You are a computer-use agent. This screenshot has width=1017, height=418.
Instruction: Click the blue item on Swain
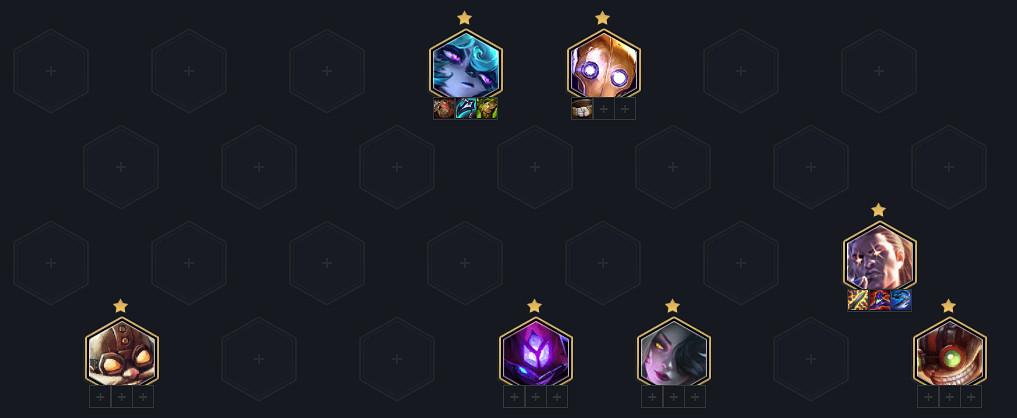901,301
